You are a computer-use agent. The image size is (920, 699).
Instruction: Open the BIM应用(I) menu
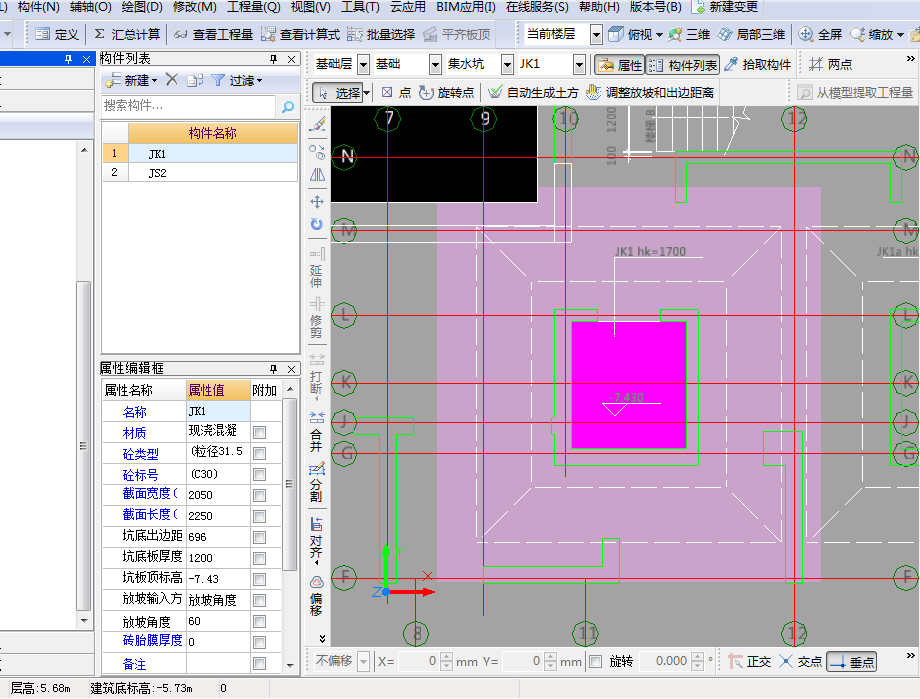(465, 7)
